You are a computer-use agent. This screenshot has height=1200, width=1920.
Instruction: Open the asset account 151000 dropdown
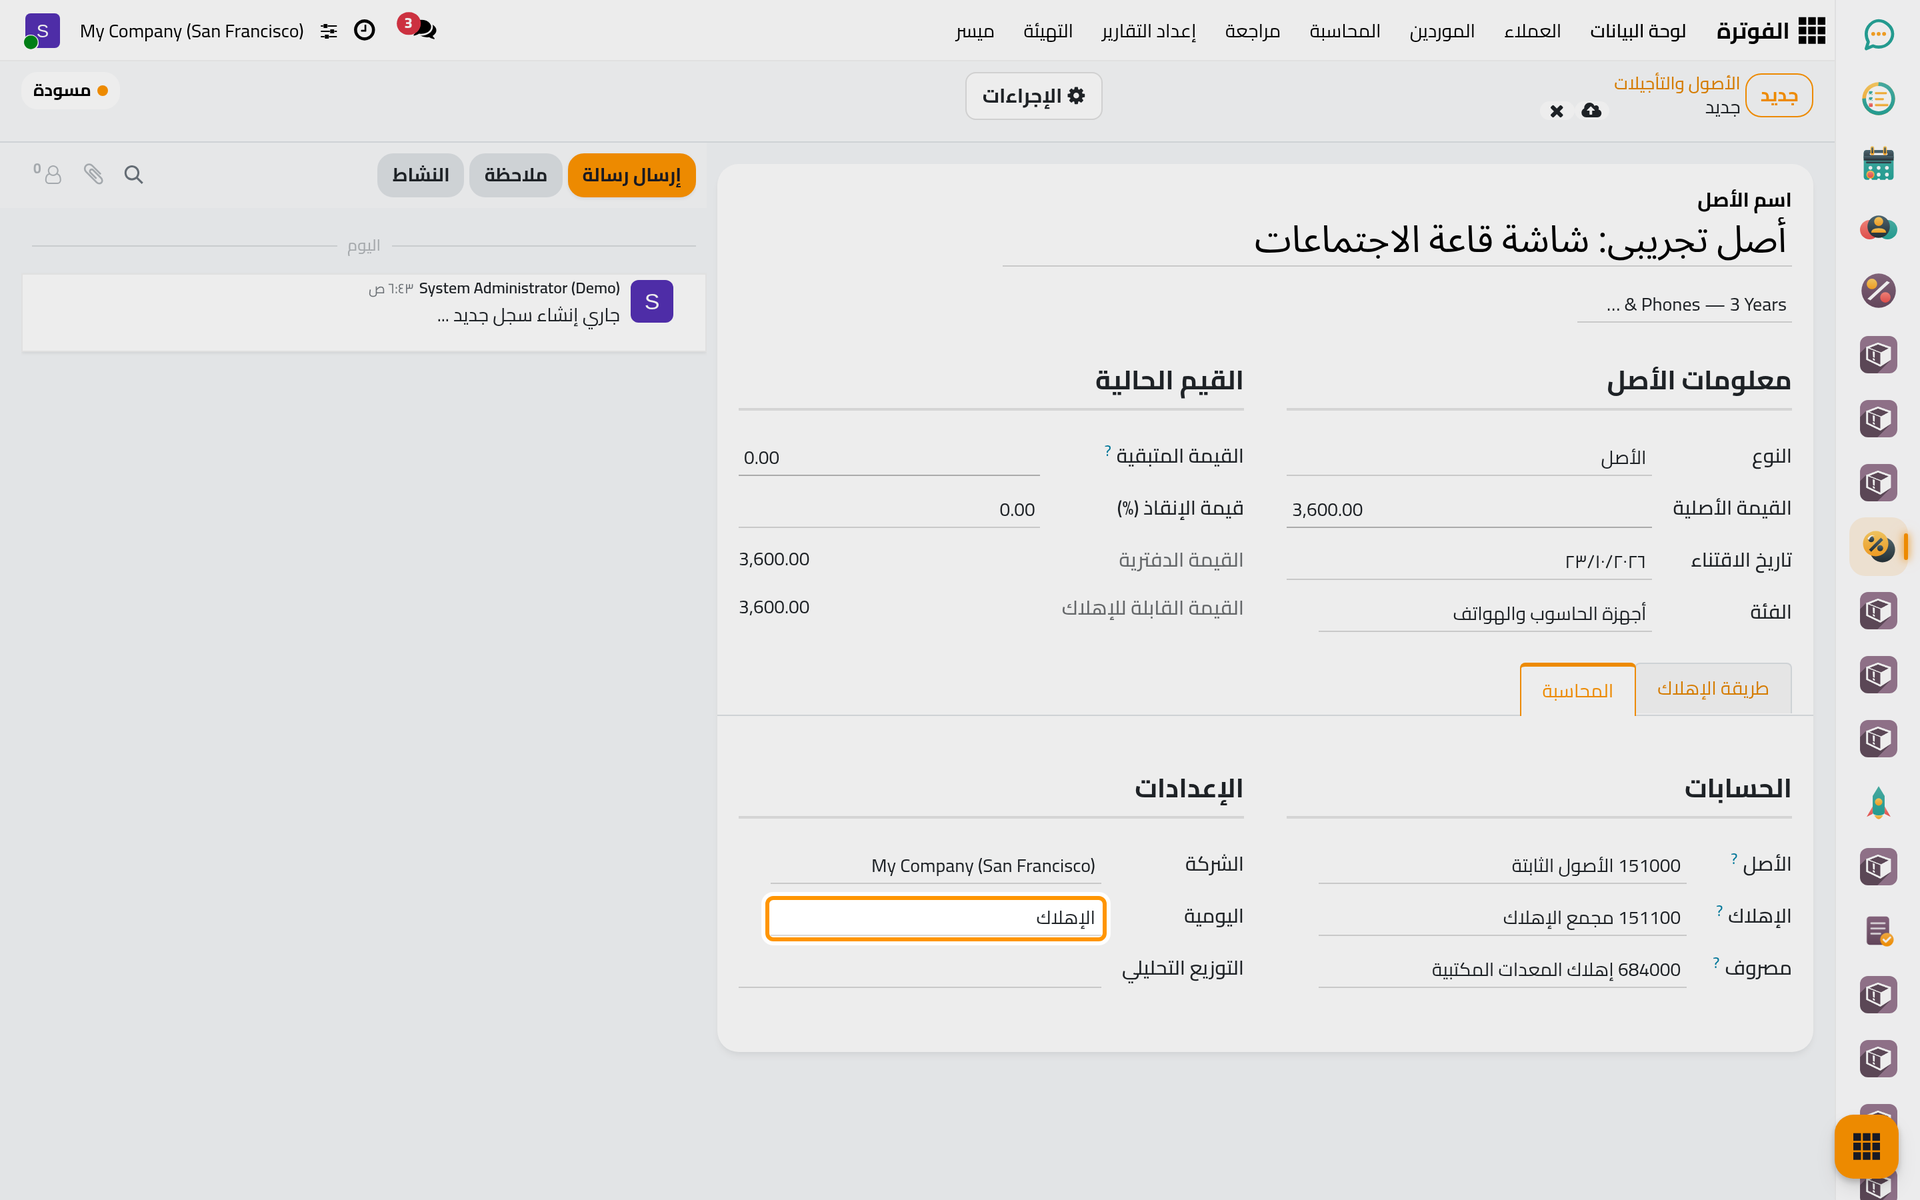point(1502,866)
